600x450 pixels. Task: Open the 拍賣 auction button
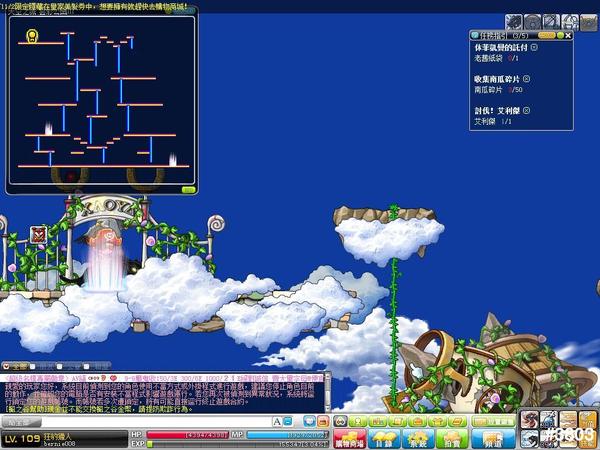(x=452, y=439)
